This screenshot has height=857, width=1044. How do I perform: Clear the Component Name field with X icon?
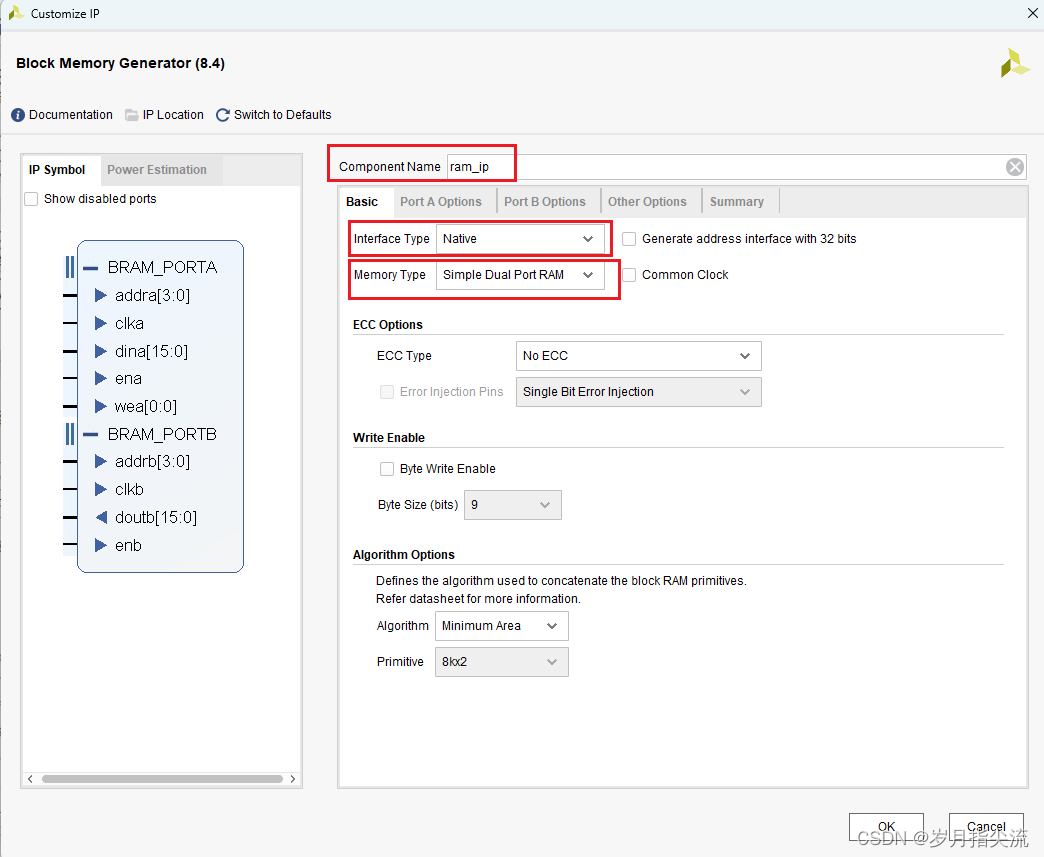1015,167
